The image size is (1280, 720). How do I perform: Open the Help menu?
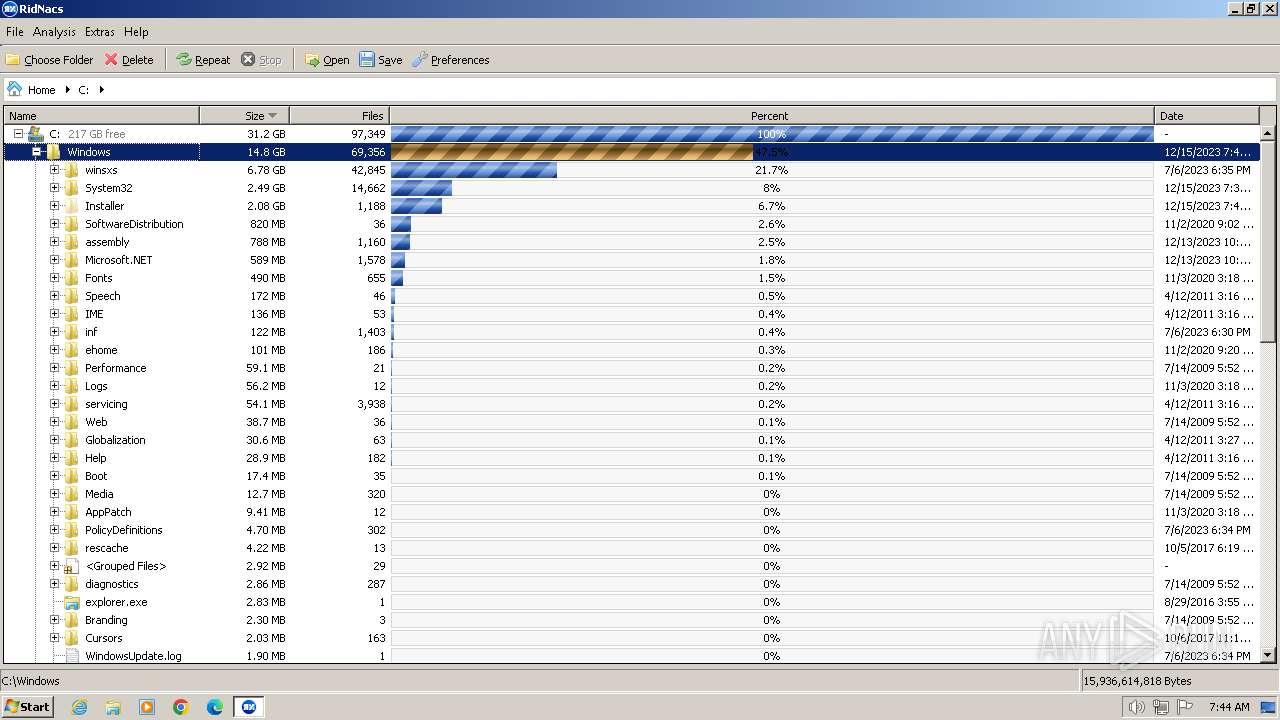pyautogui.click(x=136, y=32)
